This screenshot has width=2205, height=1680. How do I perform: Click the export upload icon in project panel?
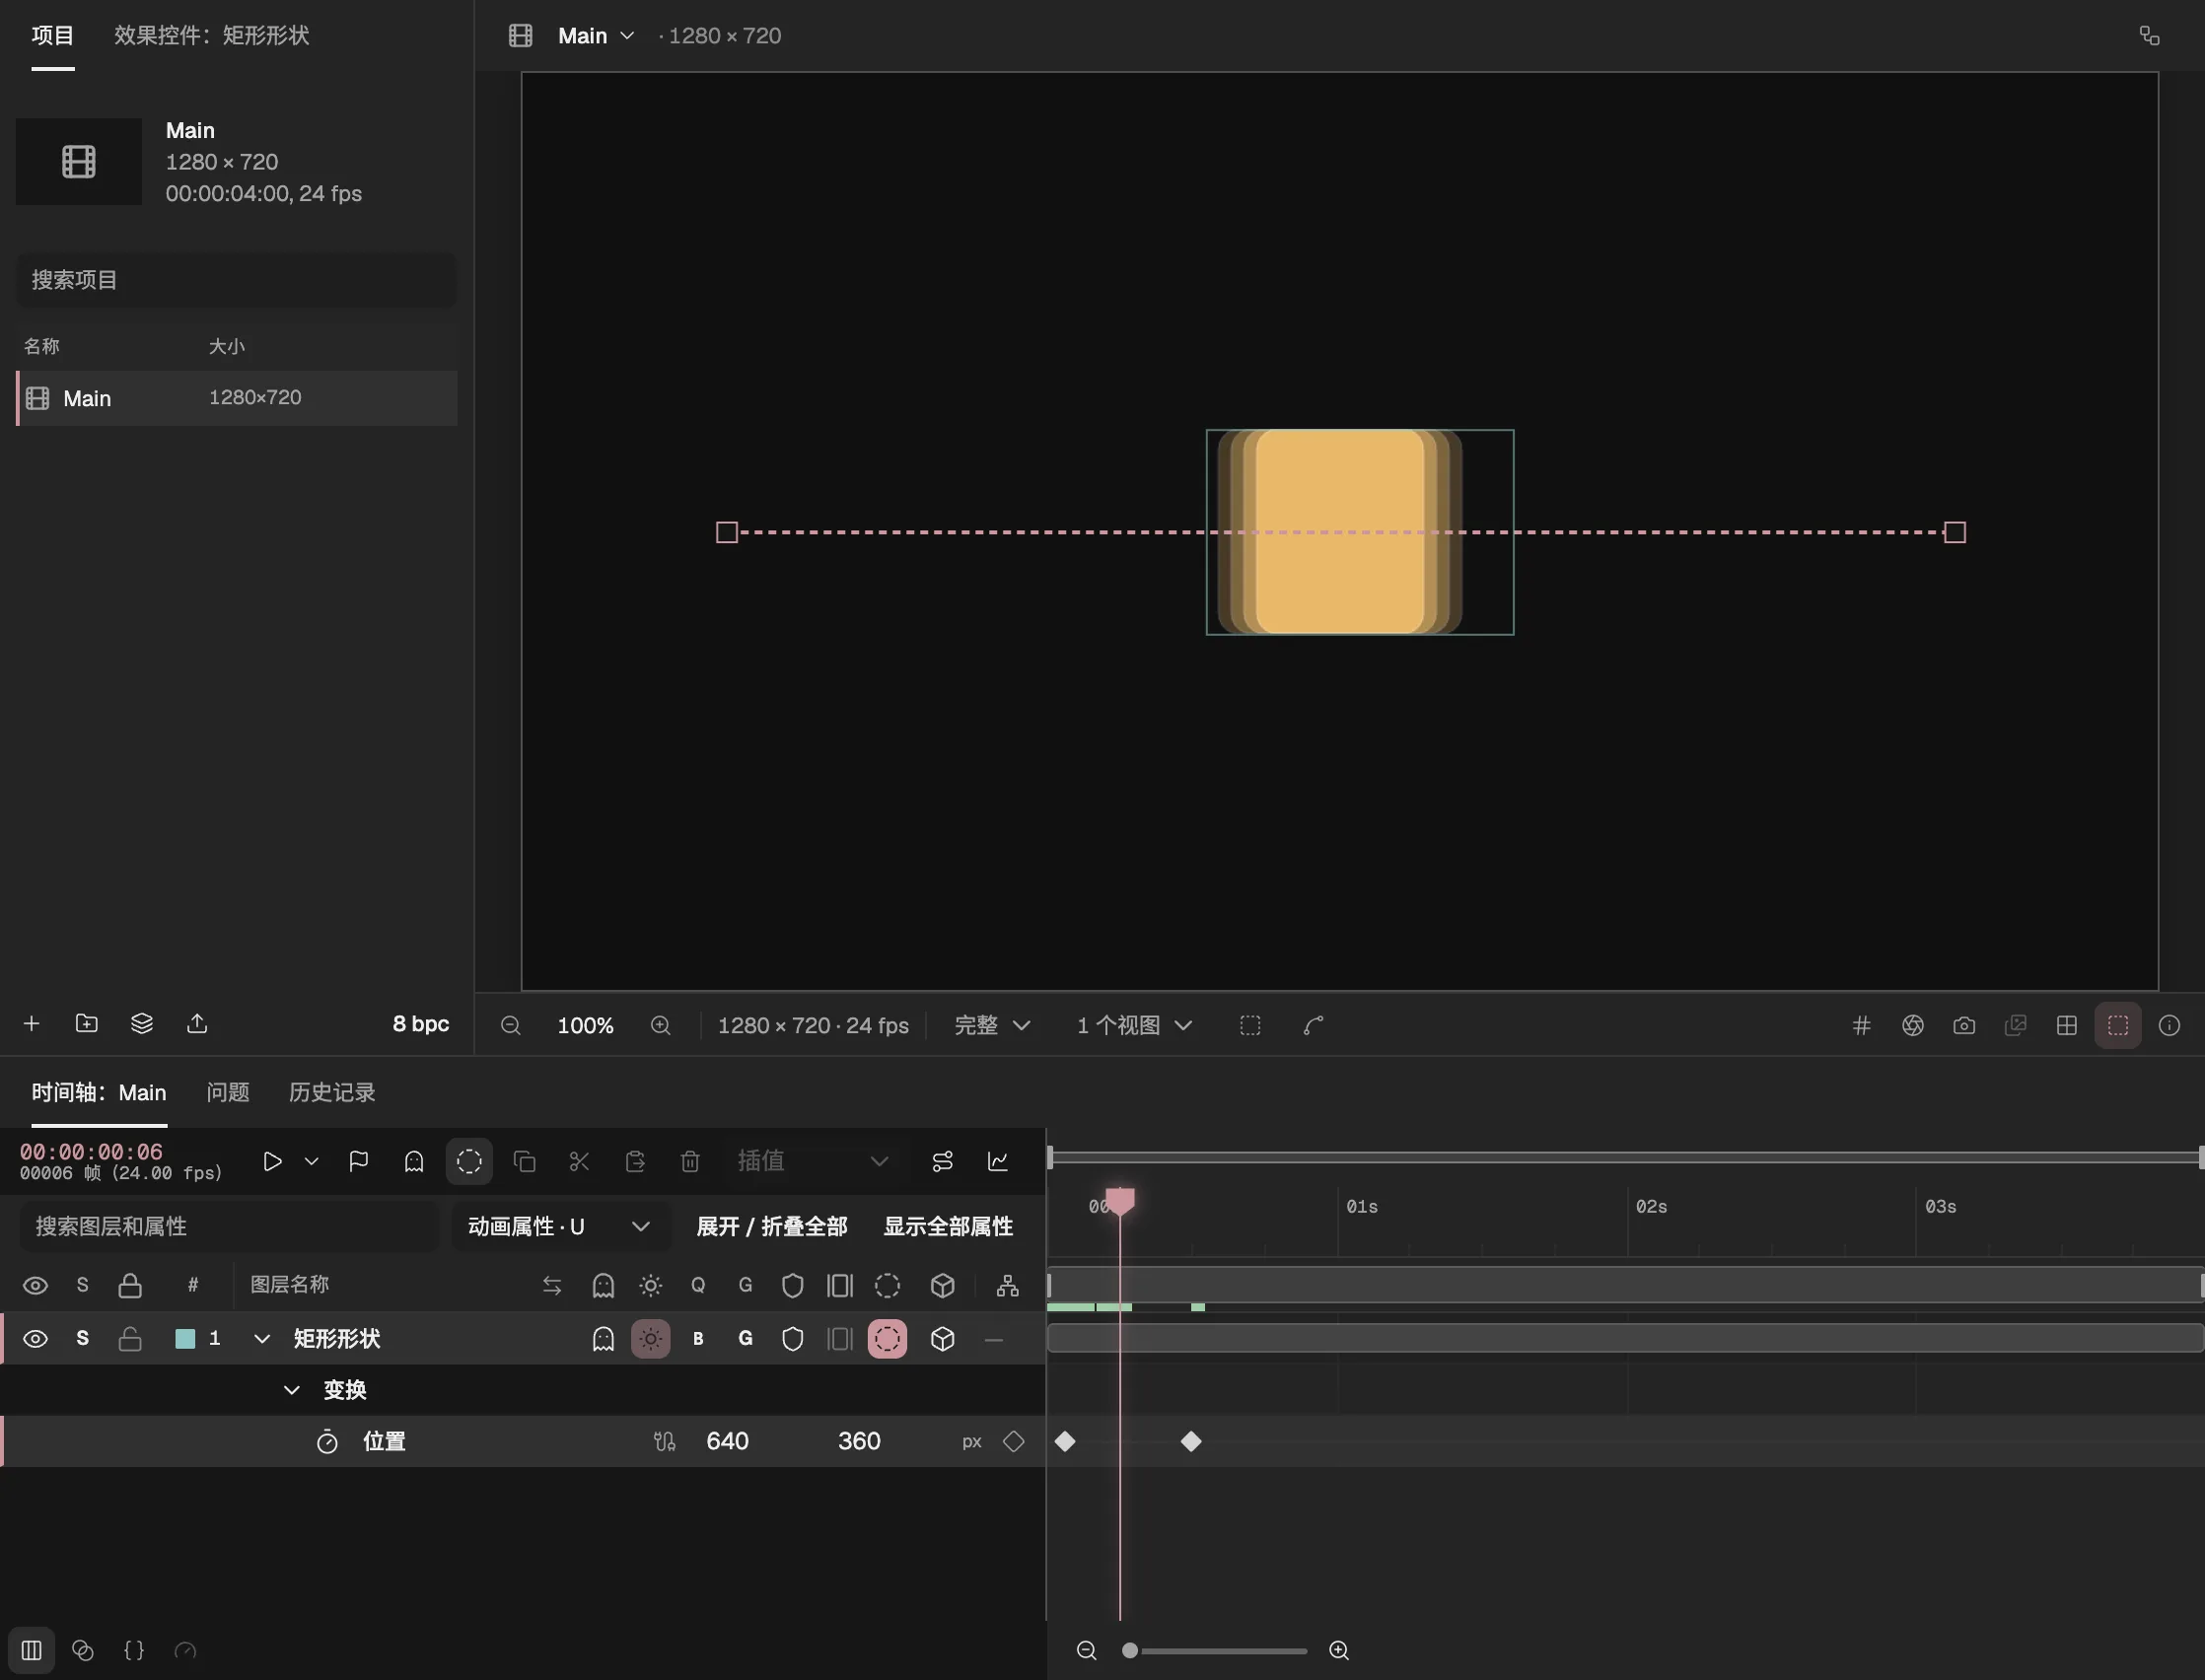(197, 1023)
